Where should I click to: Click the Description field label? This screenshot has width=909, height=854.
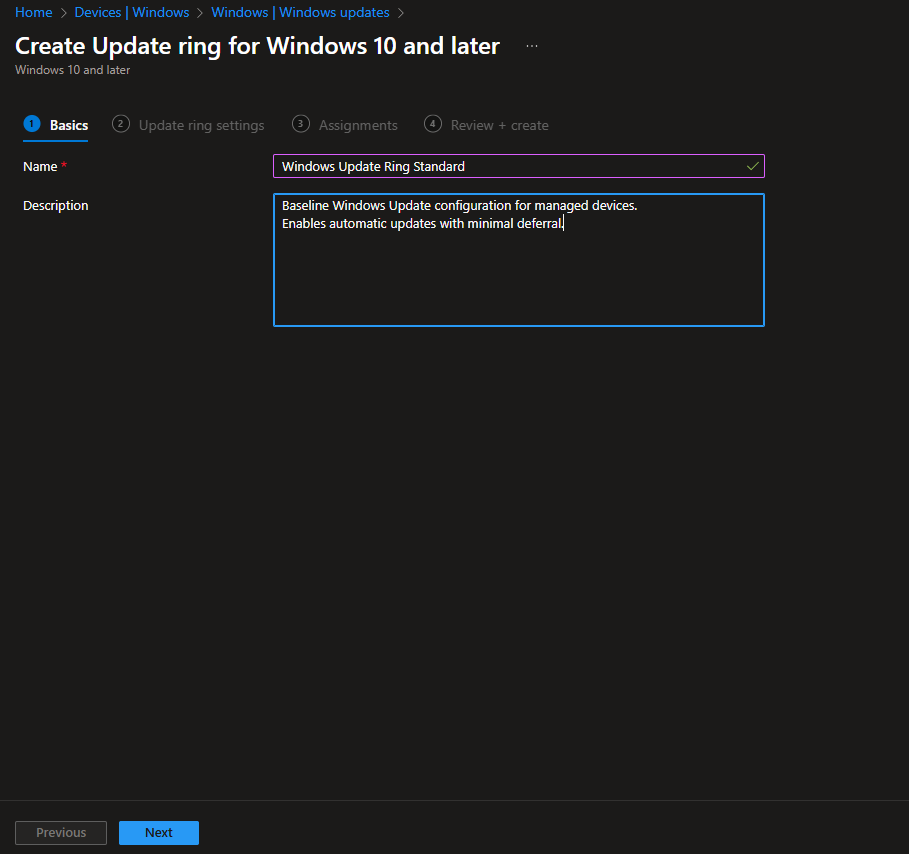tap(56, 206)
